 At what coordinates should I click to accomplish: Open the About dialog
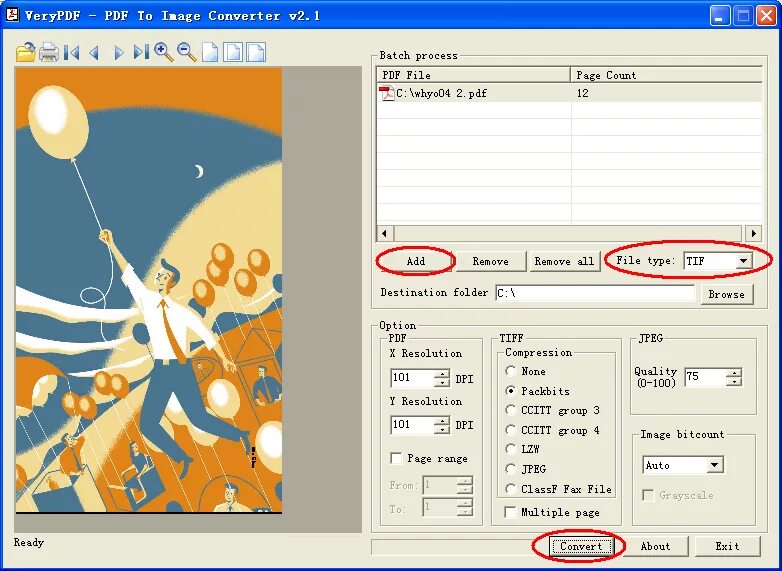click(x=655, y=546)
